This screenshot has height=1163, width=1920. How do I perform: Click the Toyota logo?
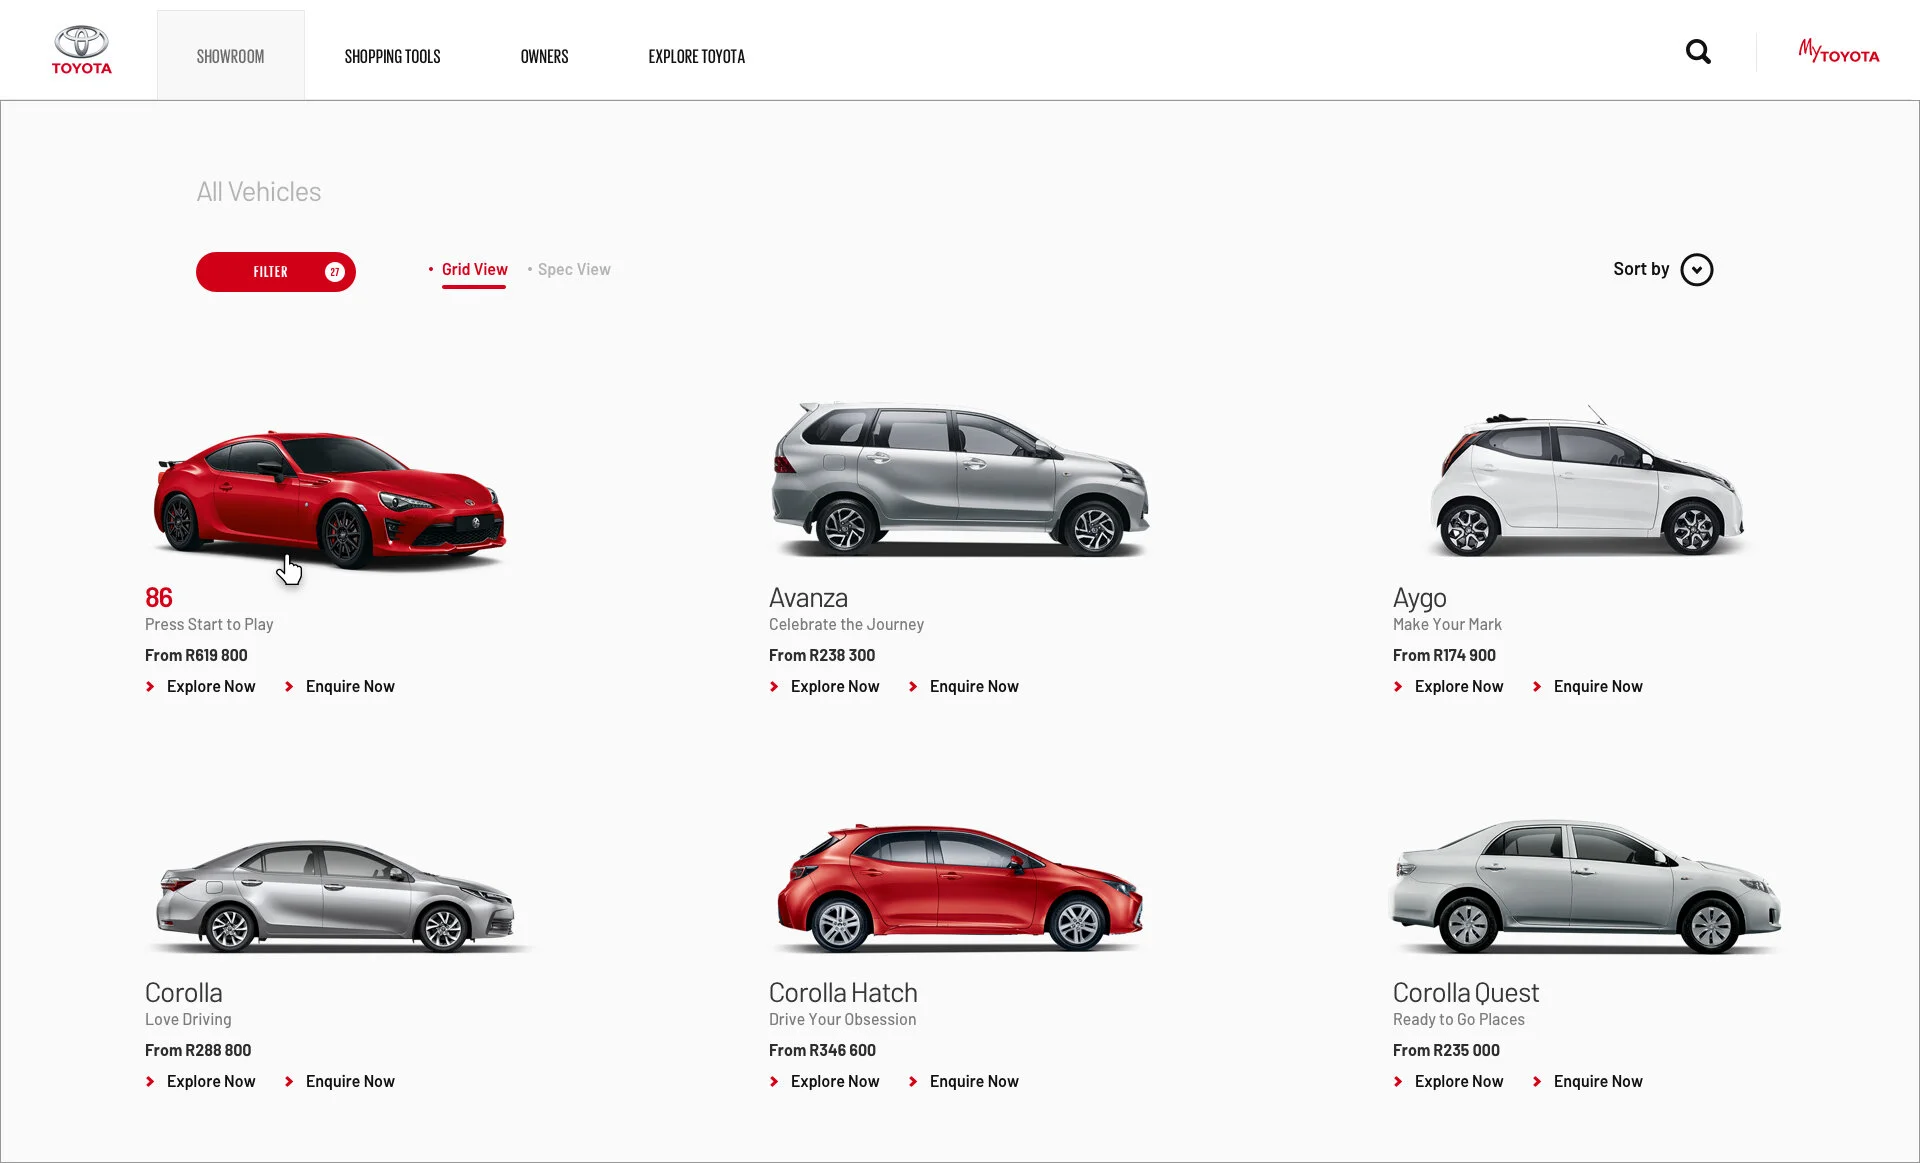81,50
